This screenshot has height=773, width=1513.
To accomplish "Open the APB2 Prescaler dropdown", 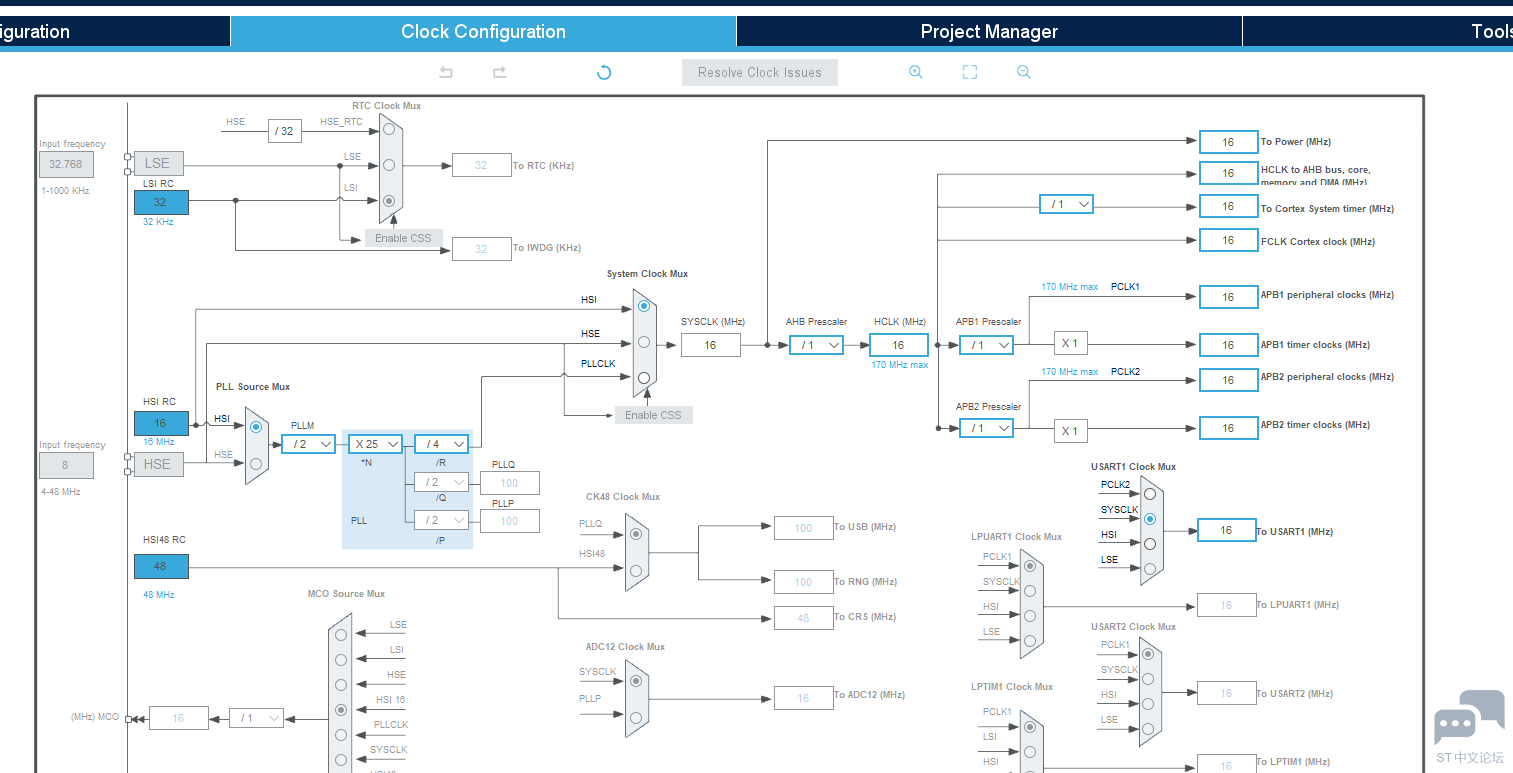I will (986, 428).
